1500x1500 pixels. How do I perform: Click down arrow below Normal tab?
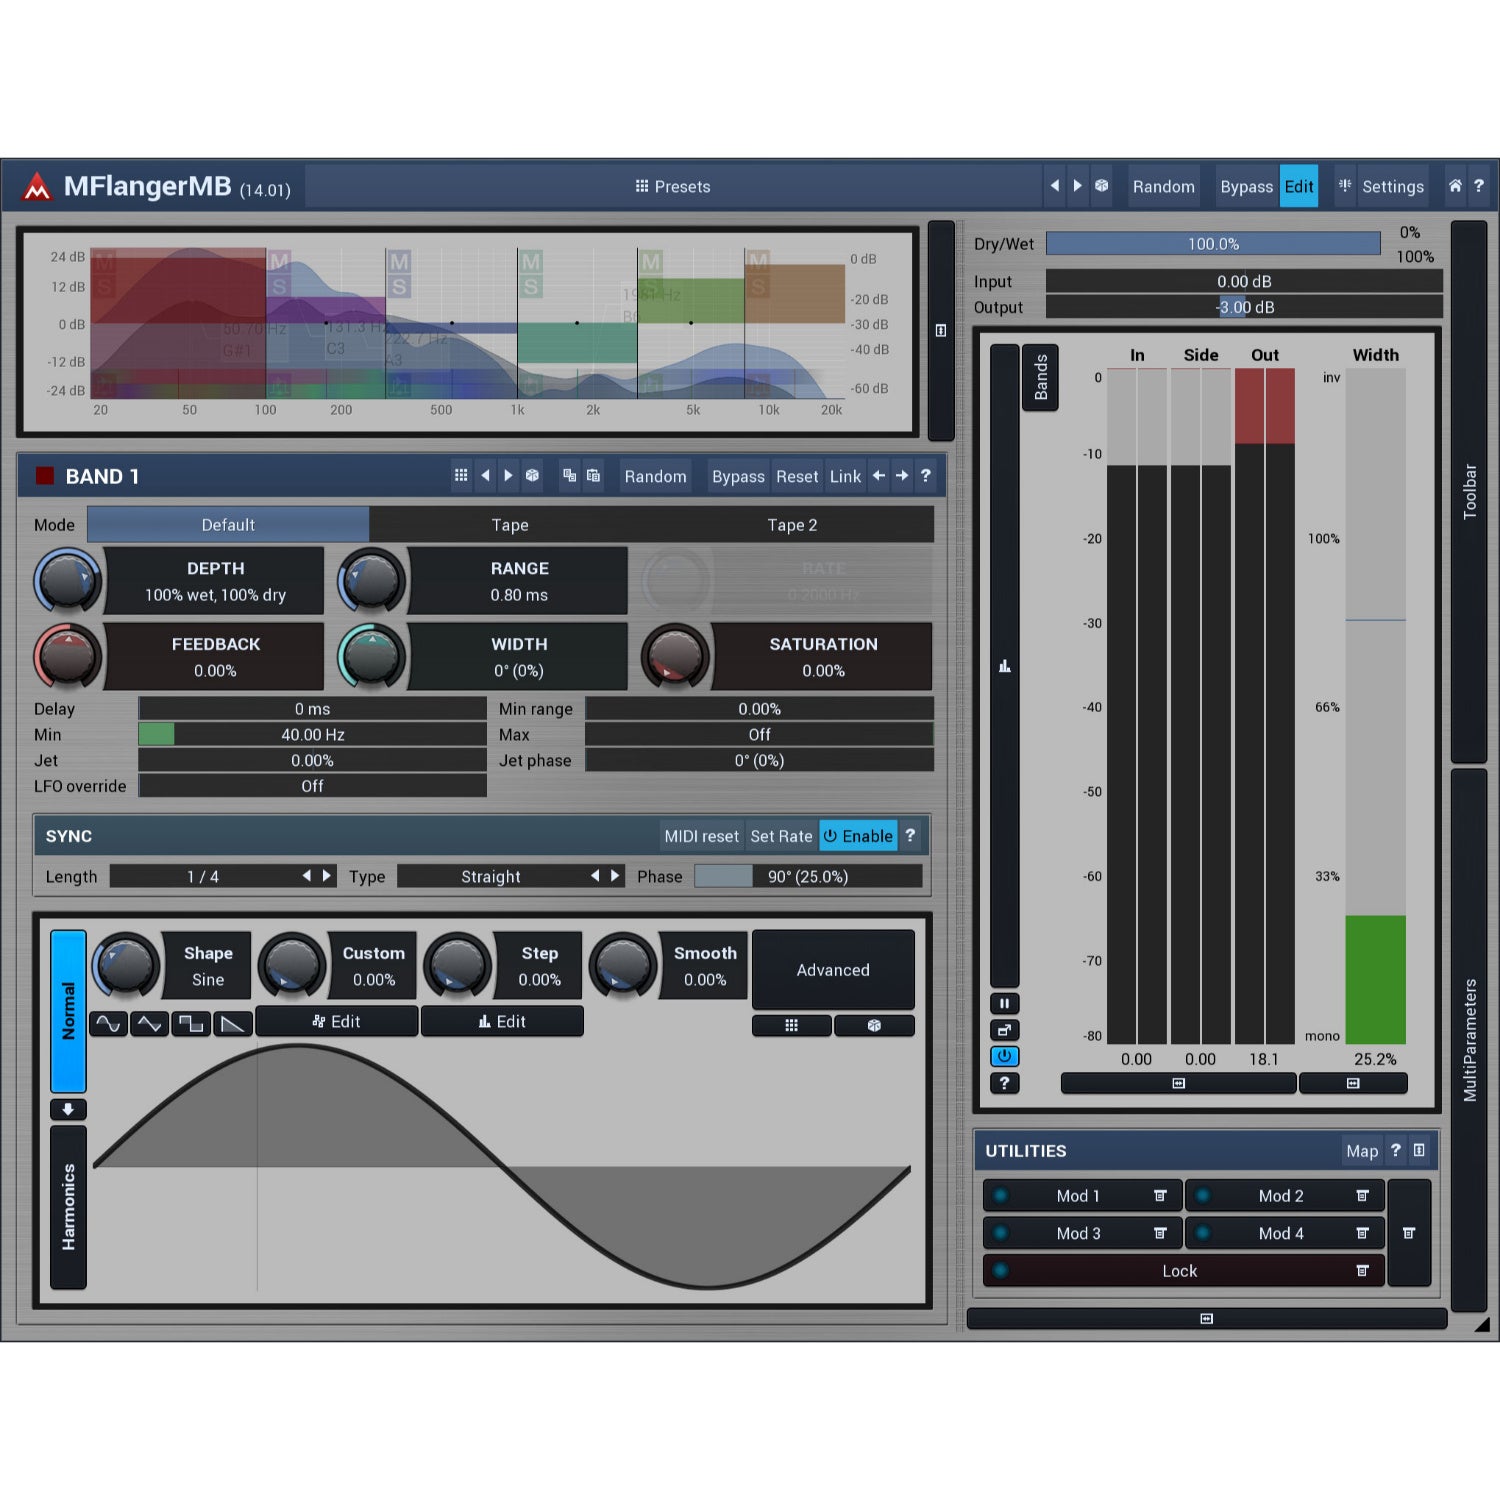(x=68, y=1109)
